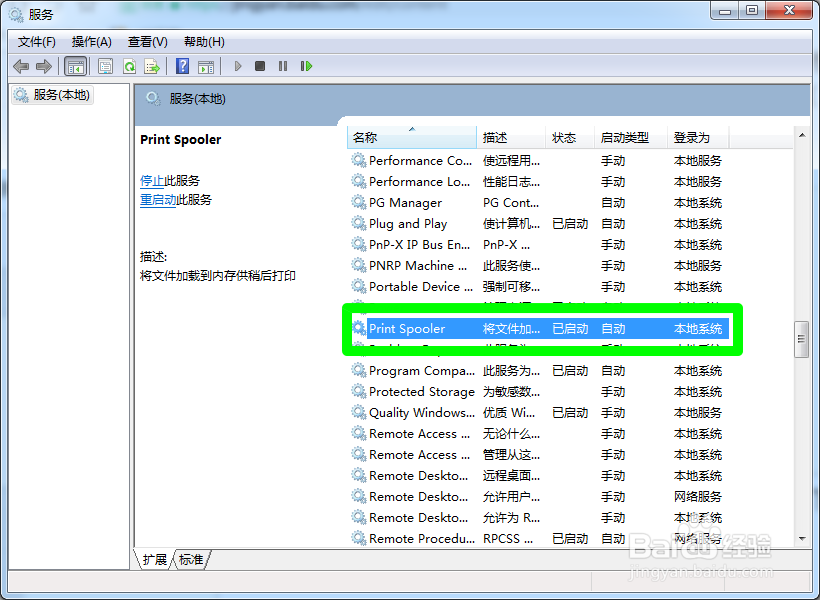
Task: Export the services list
Action: [152, 65]
